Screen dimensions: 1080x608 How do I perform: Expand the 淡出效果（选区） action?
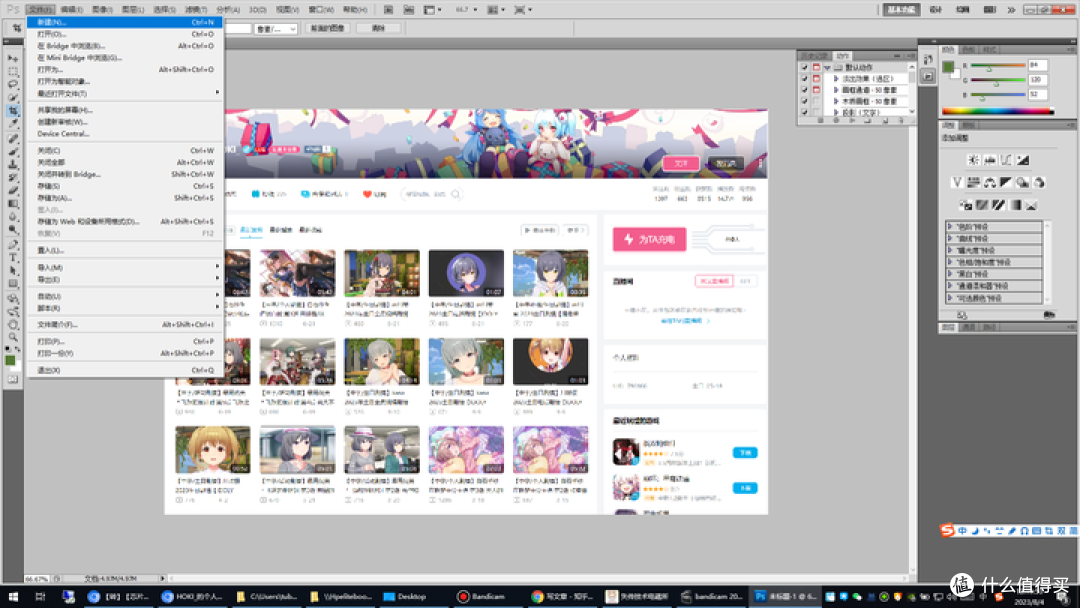click(836, 78)
